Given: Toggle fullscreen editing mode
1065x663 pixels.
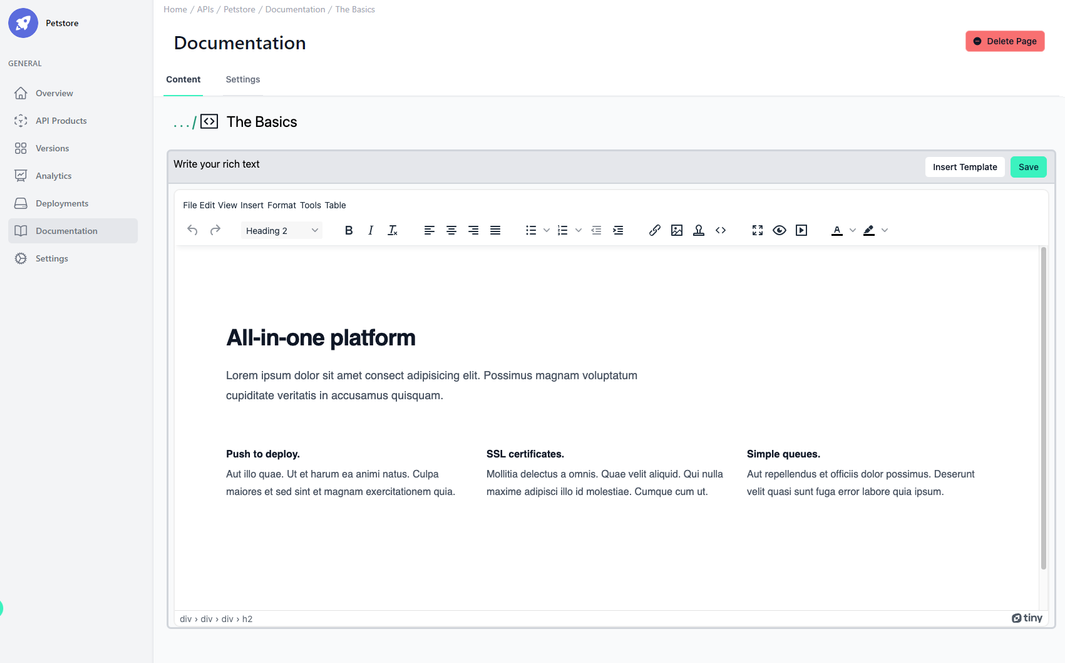Looking at the screenshot, I should click(757, 230).
